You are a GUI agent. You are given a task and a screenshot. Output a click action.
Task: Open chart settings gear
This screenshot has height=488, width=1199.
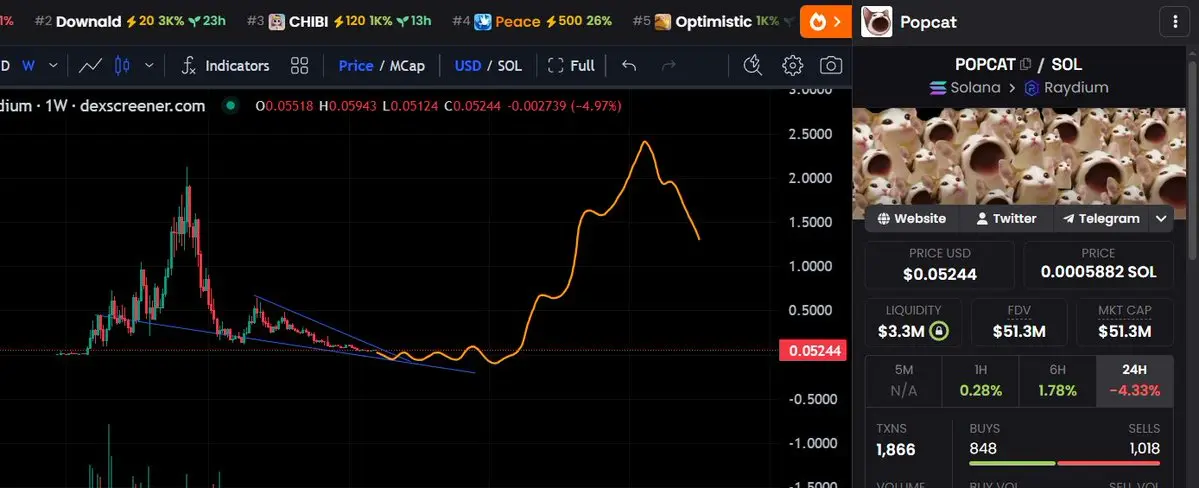(792, 66)
